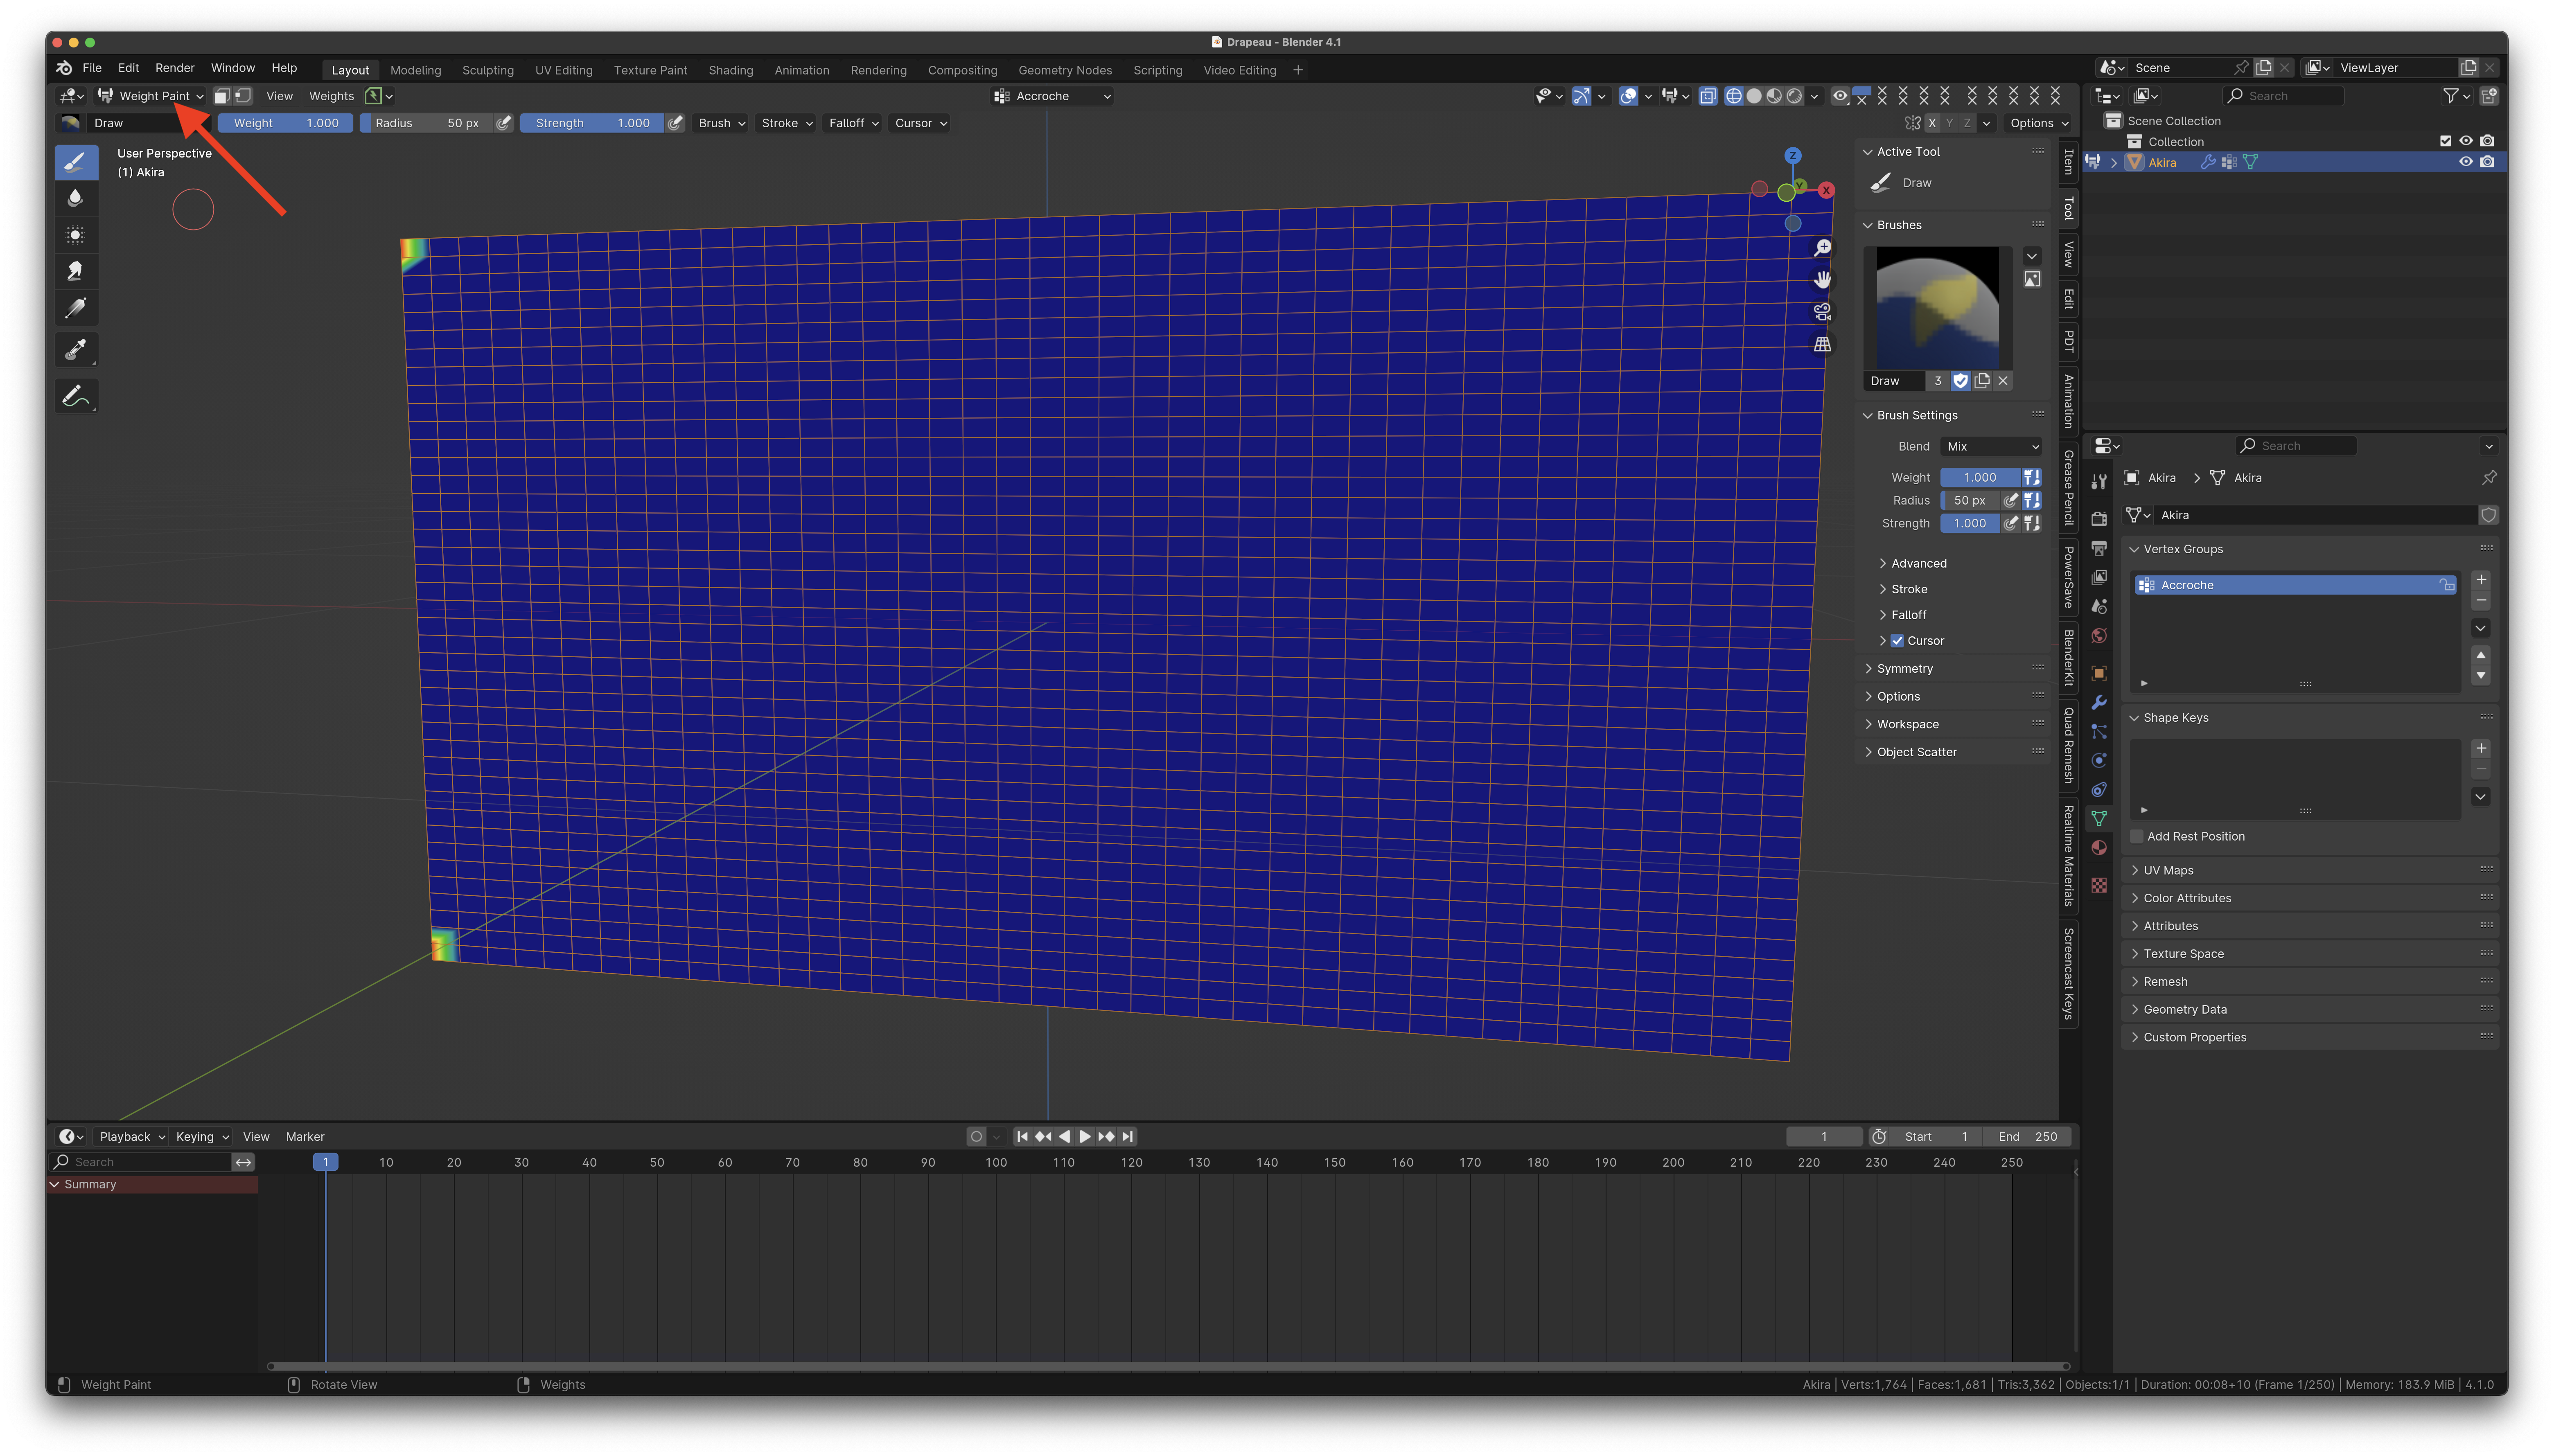The width and height of the screenshot is (2554, 1456).
Task: Open the Accroche vertex group dropdown in header
Action: 1052,96
